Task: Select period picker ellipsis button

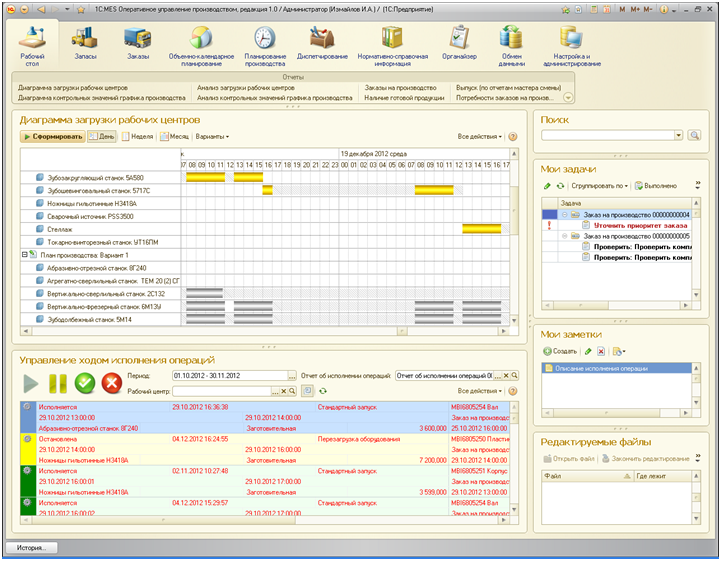Action: pos(292,376)
